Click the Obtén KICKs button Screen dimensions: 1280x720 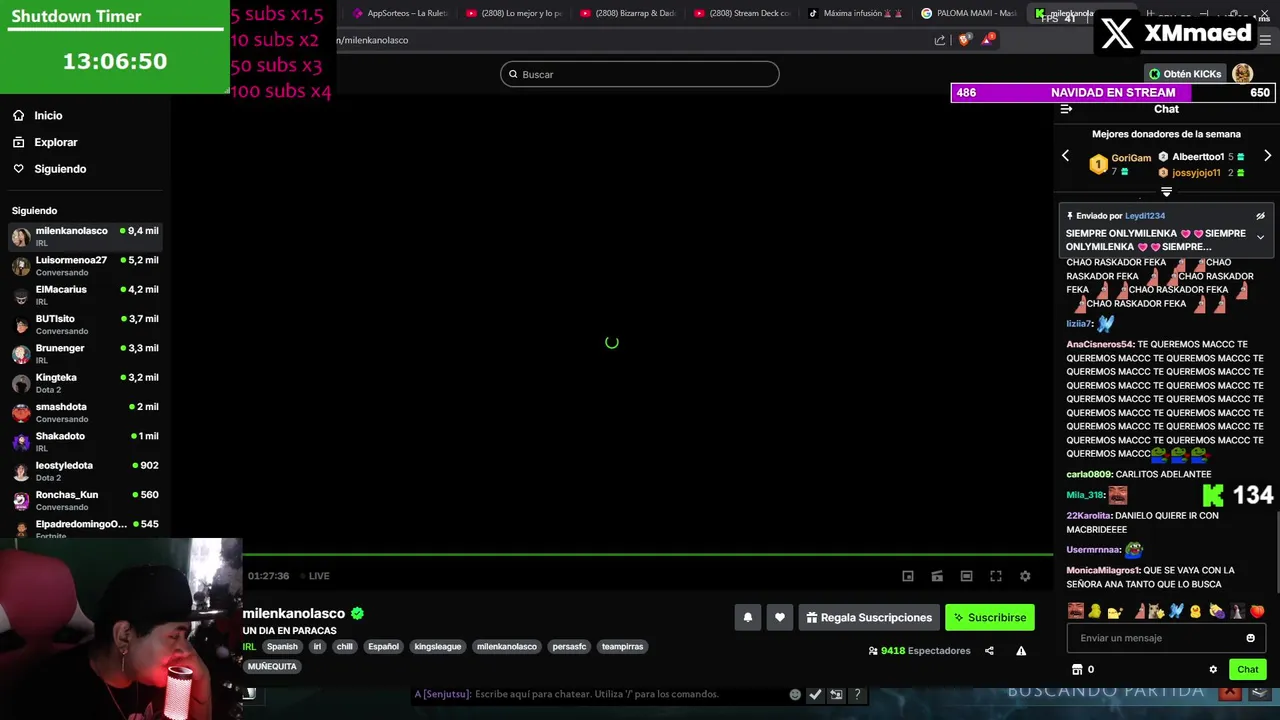[x=1185, y=74]
